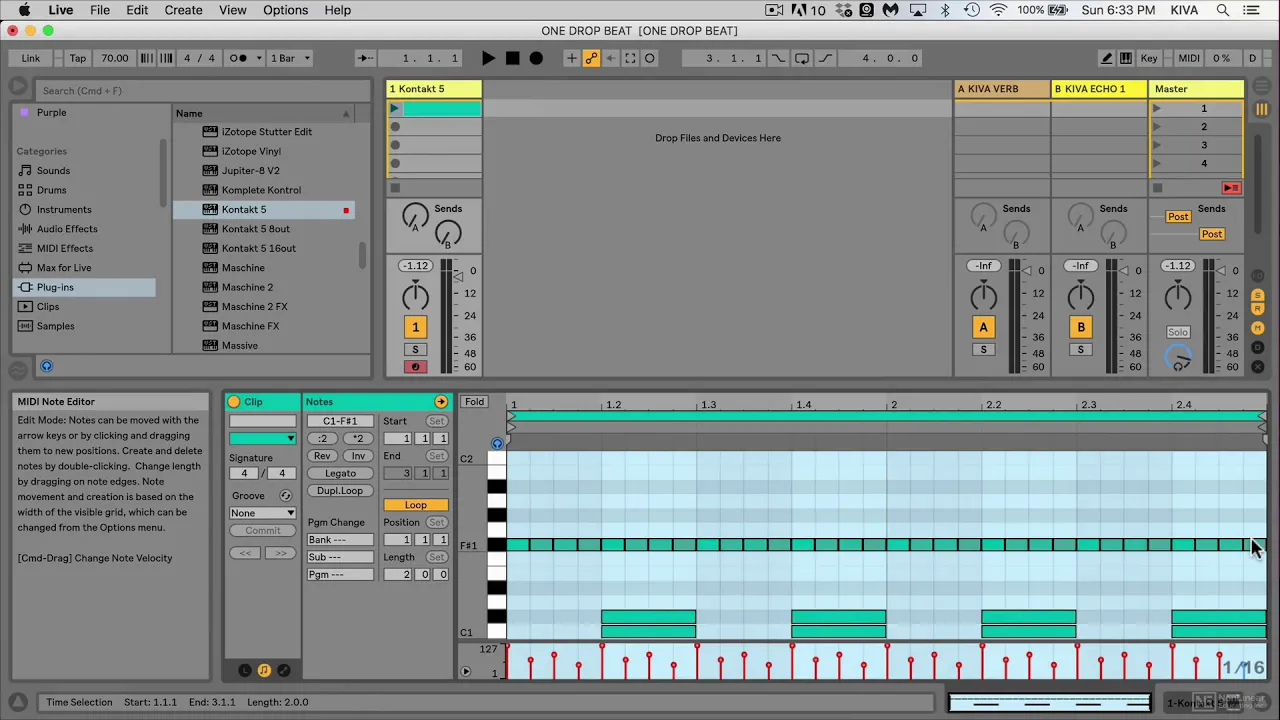Screen dimensions: 1280x720
Task: Open the File menu
Action: pos(100,10)
